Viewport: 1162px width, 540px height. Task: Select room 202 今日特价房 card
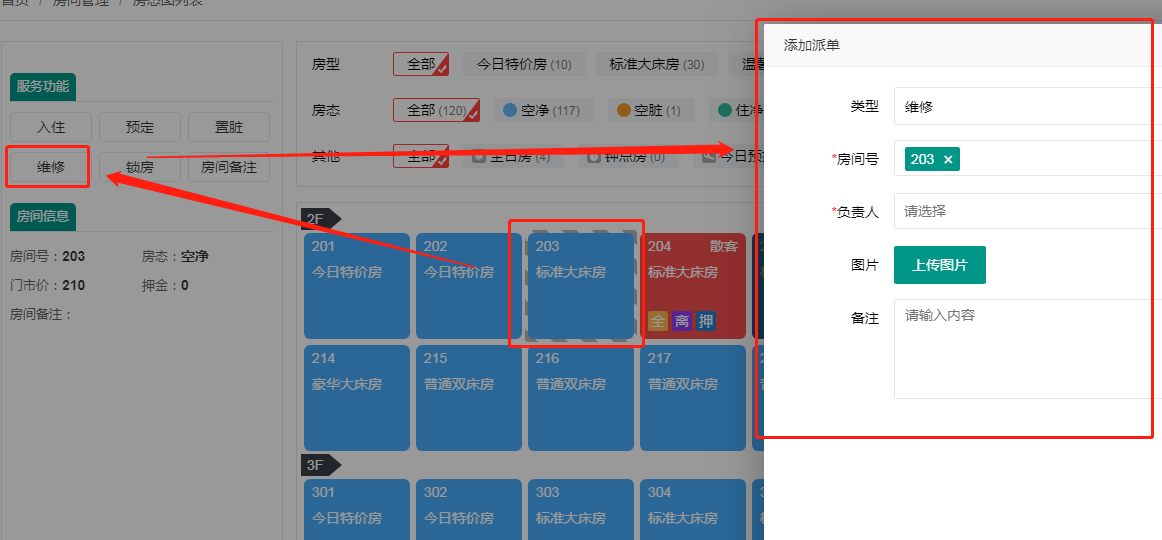(468, 286)
